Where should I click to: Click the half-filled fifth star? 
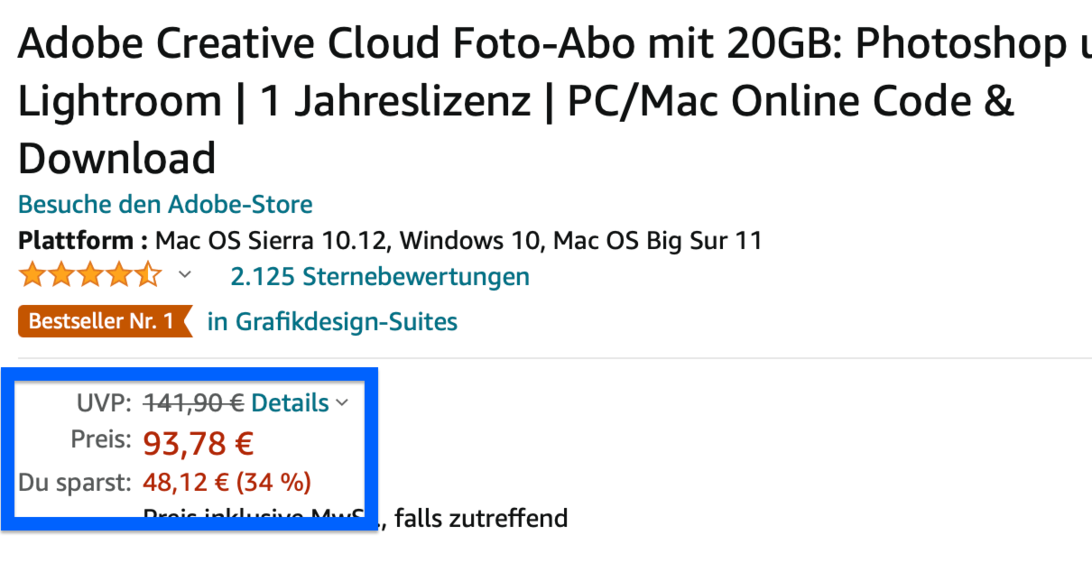click(x=148, y=275)
